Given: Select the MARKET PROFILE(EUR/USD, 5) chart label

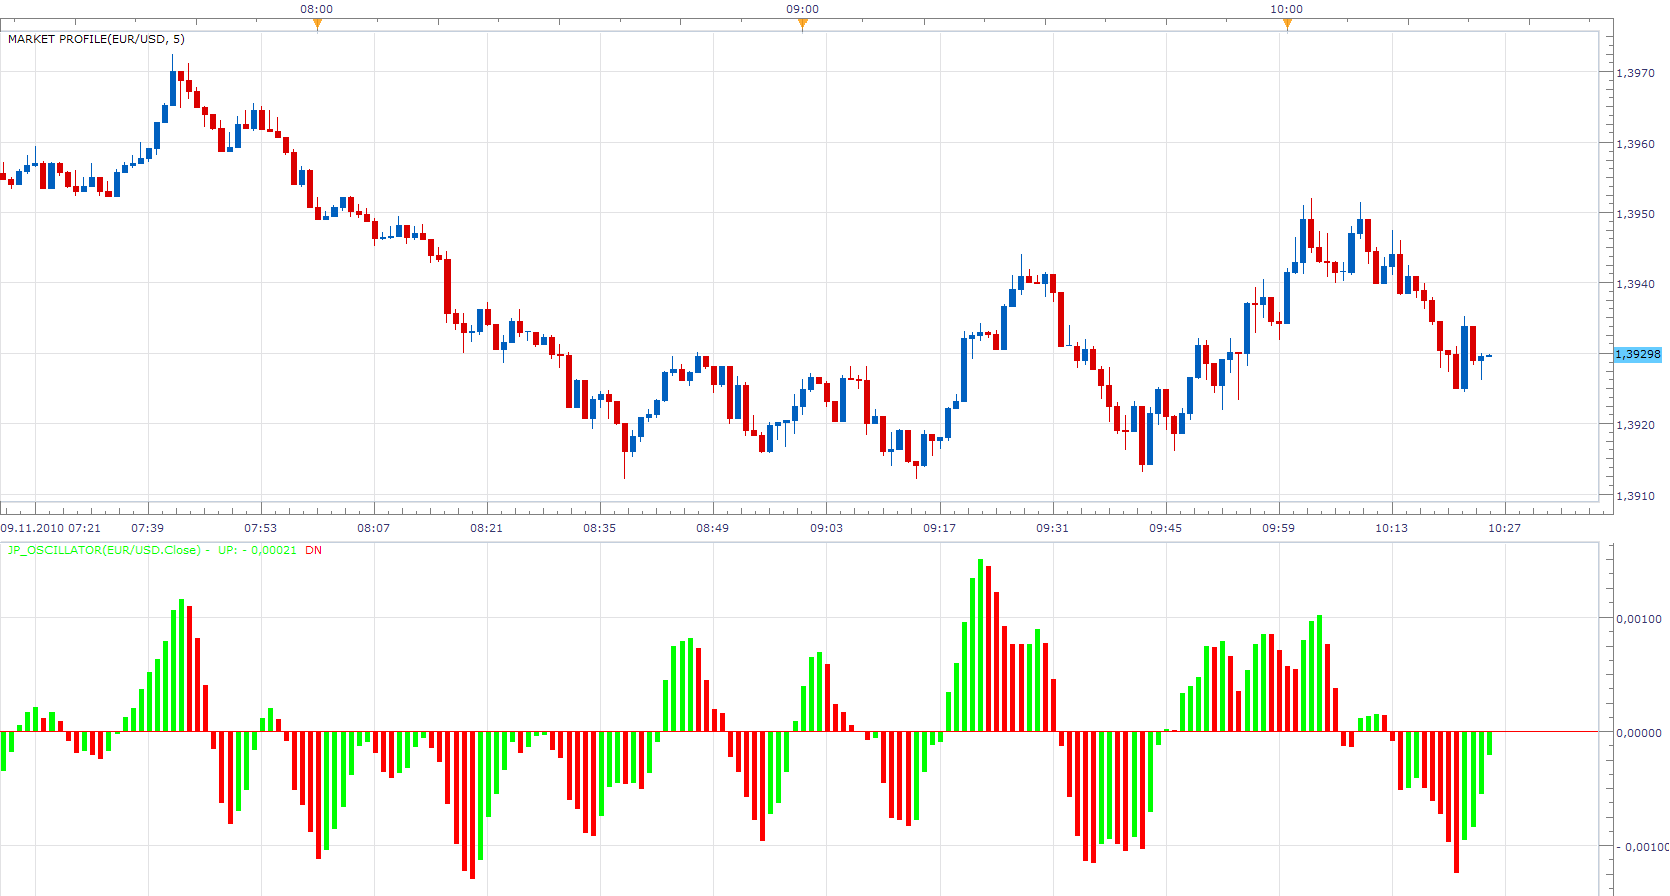Looking at the screenshot, I should pos(96,39).
